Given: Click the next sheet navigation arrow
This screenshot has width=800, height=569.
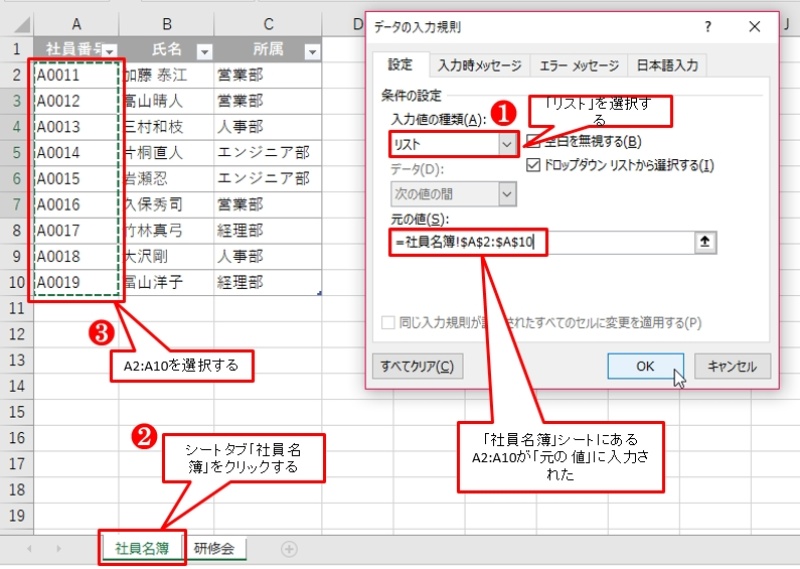Looking at the screenshot, I should (57, 548).
